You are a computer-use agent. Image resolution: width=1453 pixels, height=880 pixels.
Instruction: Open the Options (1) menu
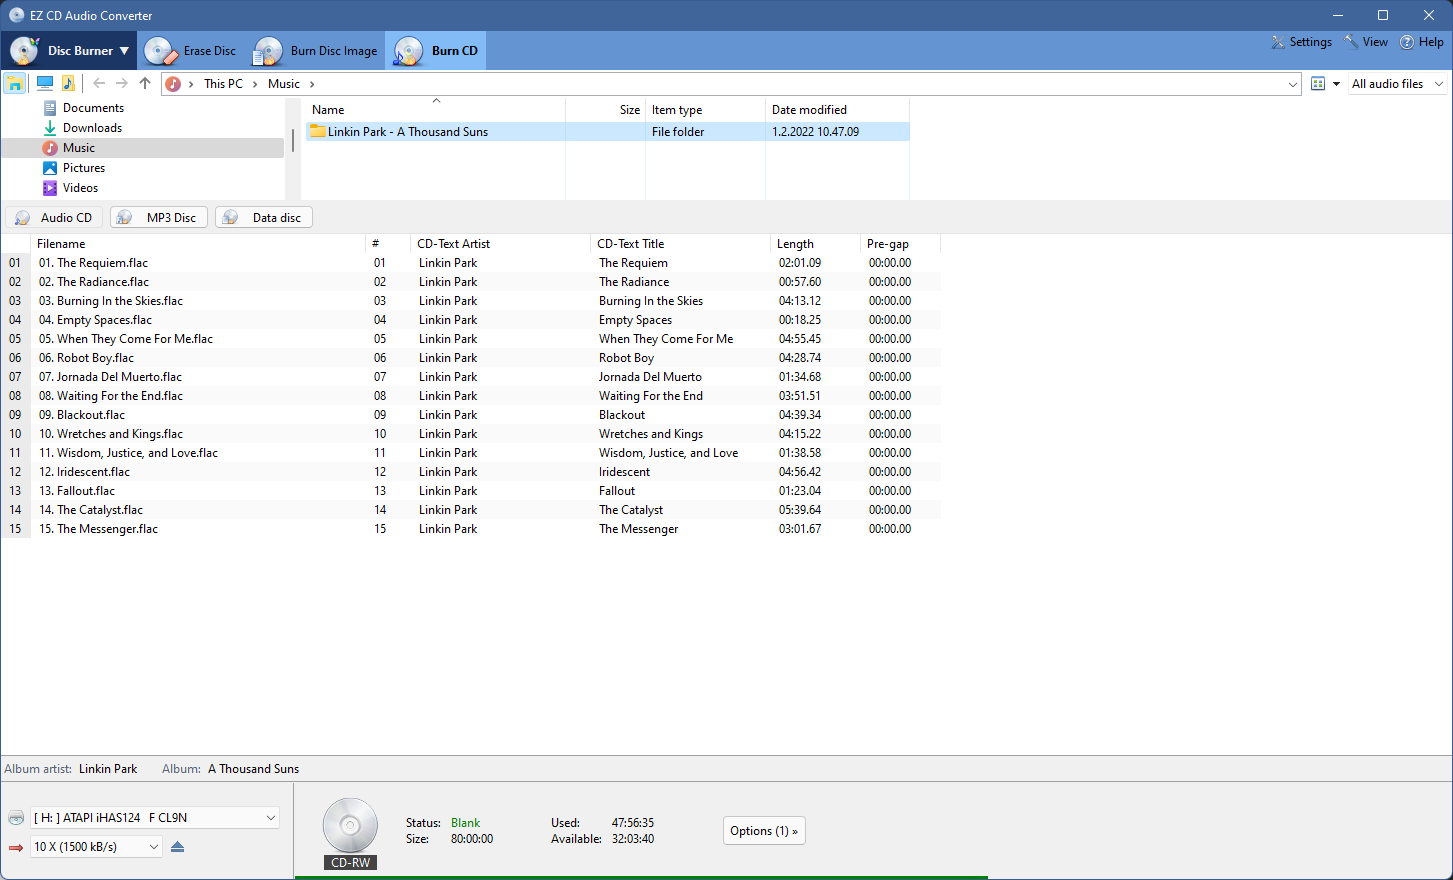(x=764, y=830)
